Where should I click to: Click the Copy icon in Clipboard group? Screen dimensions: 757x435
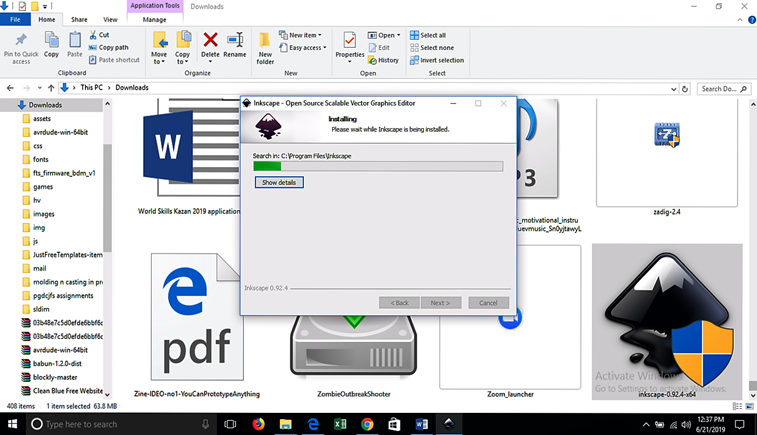pos(51,40)
